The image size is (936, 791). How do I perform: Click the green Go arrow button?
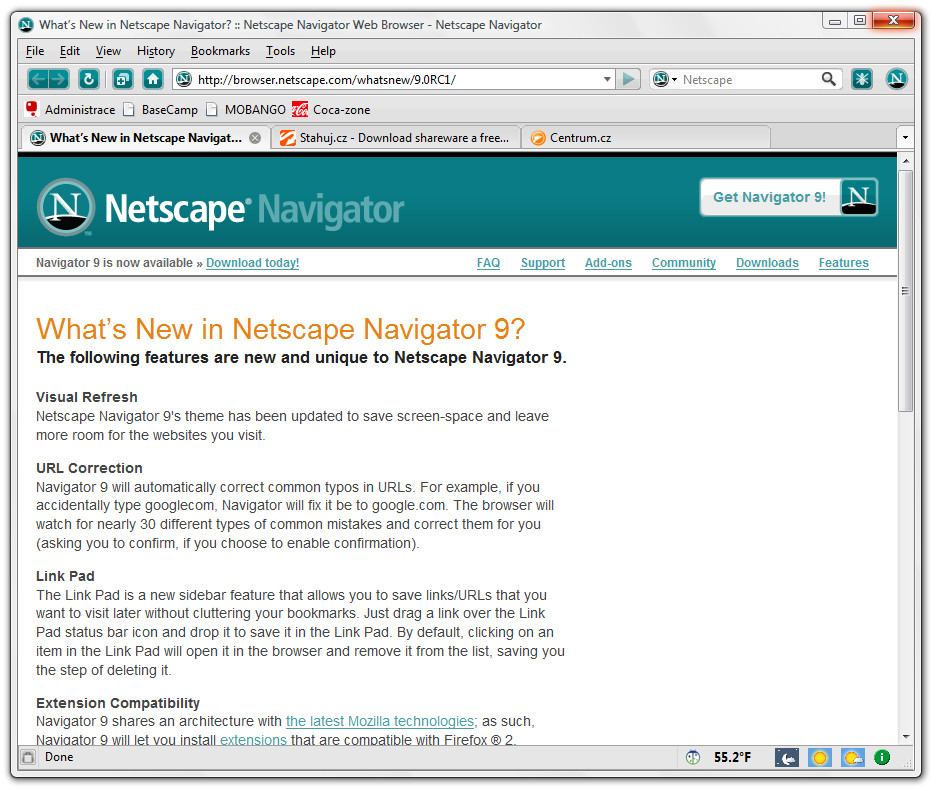pos(628,79)
